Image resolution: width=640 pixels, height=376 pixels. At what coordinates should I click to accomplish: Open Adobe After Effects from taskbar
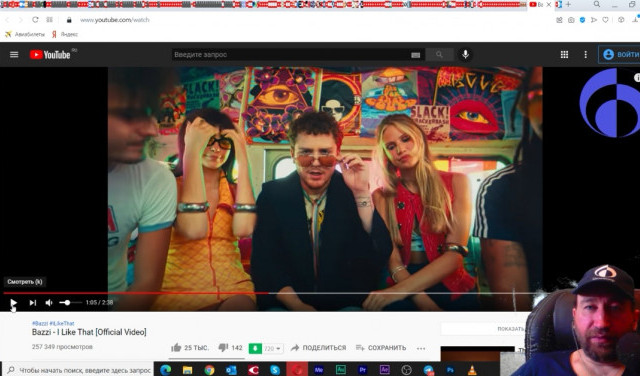pos(384,370)
